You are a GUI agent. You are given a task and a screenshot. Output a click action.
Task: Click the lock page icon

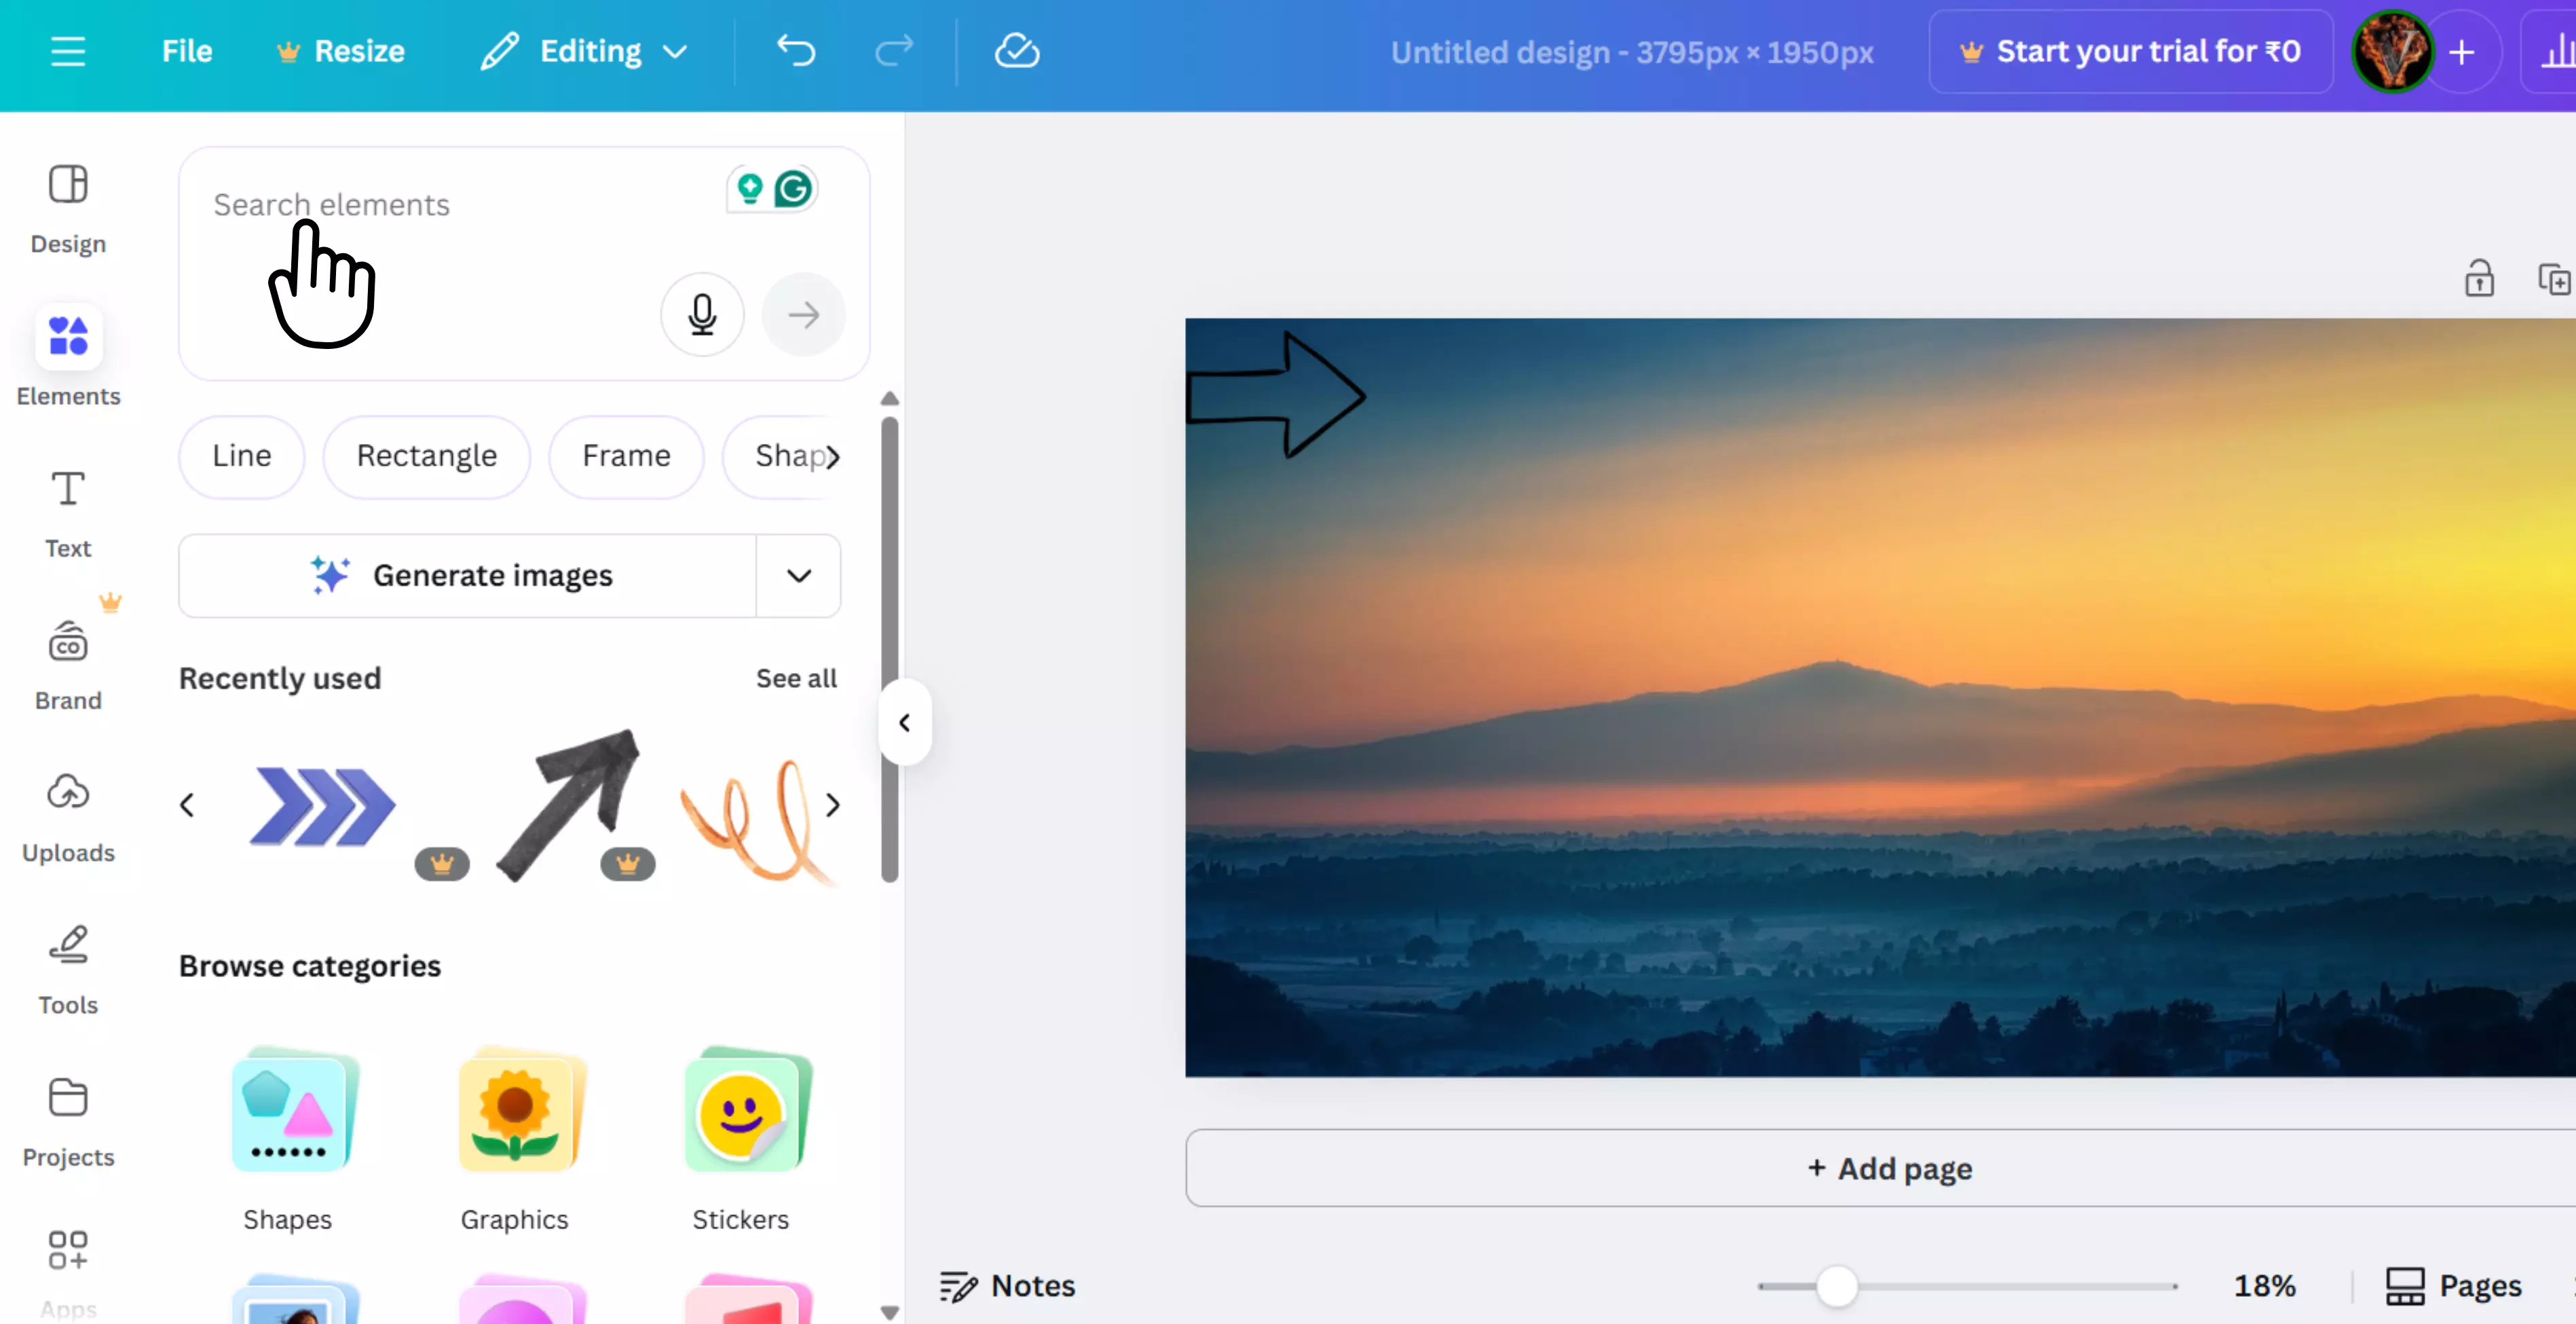[2479, 279]
